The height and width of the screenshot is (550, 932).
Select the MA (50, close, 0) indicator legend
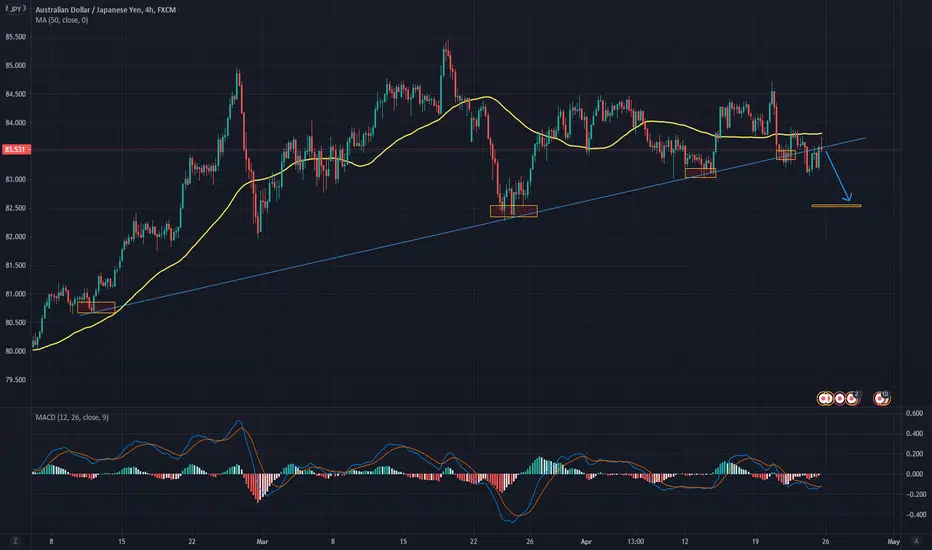62,20
